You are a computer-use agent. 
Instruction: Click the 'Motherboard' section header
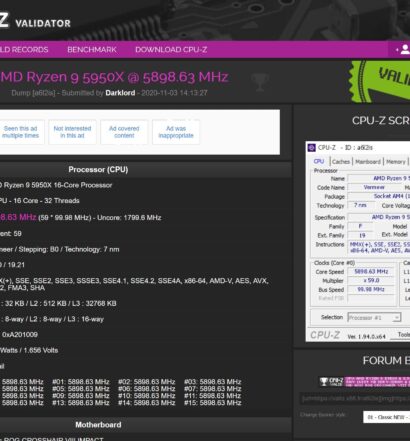coord(98,425)
